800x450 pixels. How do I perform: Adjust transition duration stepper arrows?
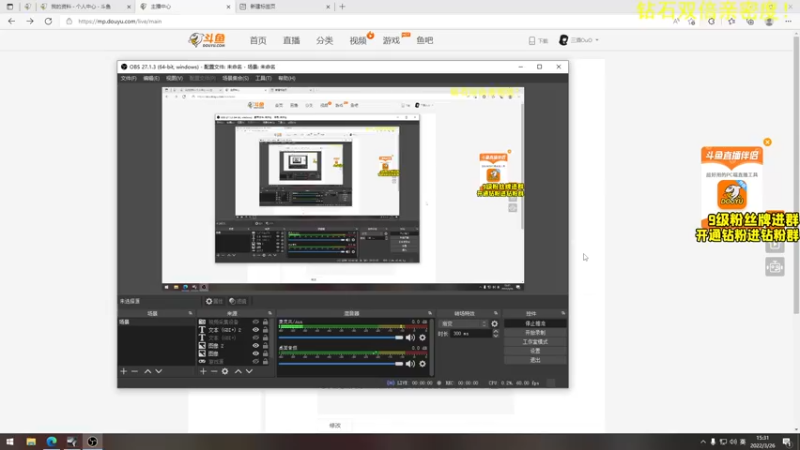(495, 334)
